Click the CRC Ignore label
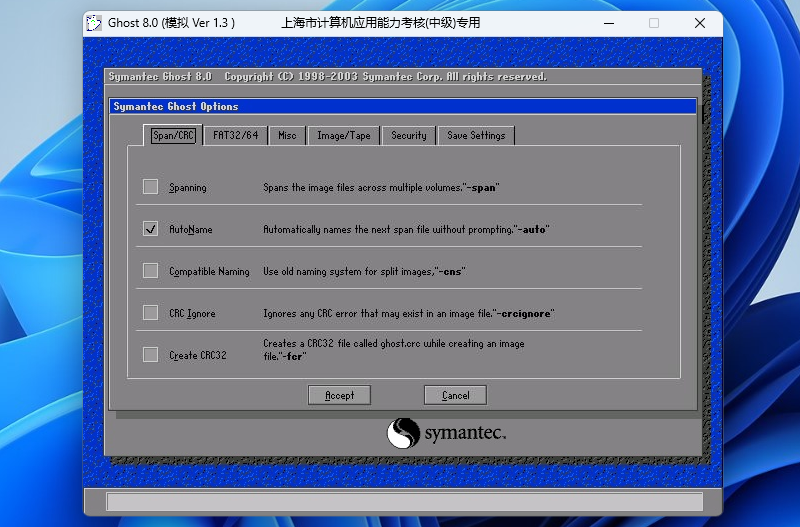 coord(192,314)
